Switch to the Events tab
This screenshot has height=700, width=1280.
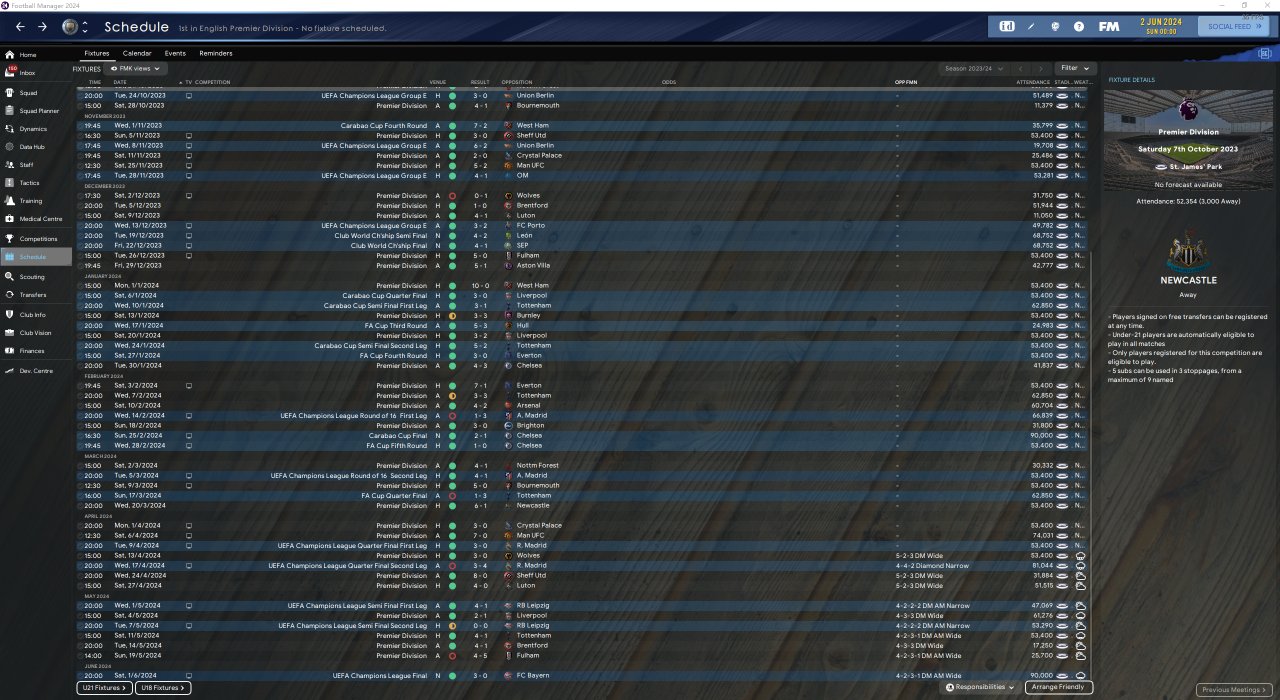tap(175, 53)
